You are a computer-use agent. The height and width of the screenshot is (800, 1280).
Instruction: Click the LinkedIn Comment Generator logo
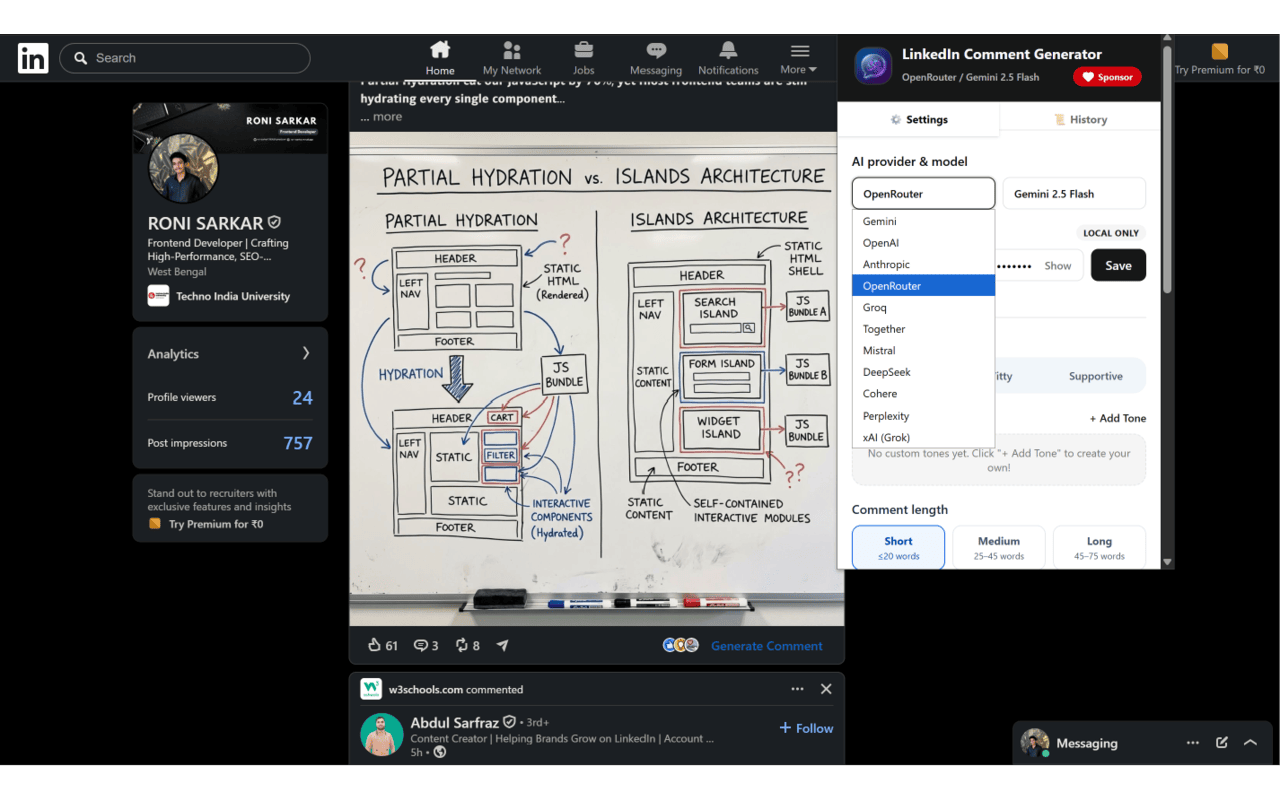tap(873, 66)
